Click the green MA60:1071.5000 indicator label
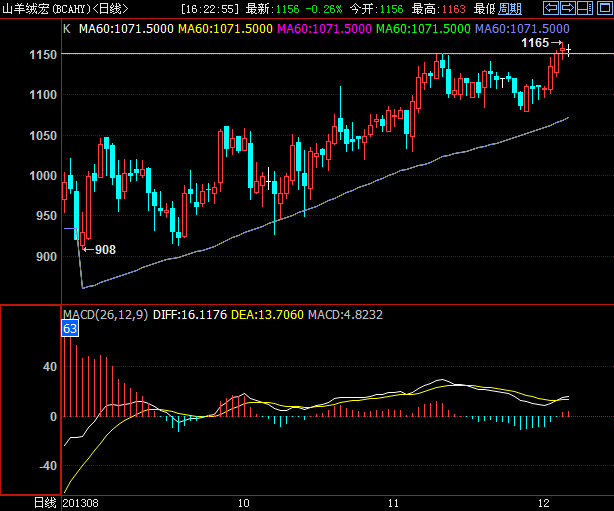 tap(423, 29)
